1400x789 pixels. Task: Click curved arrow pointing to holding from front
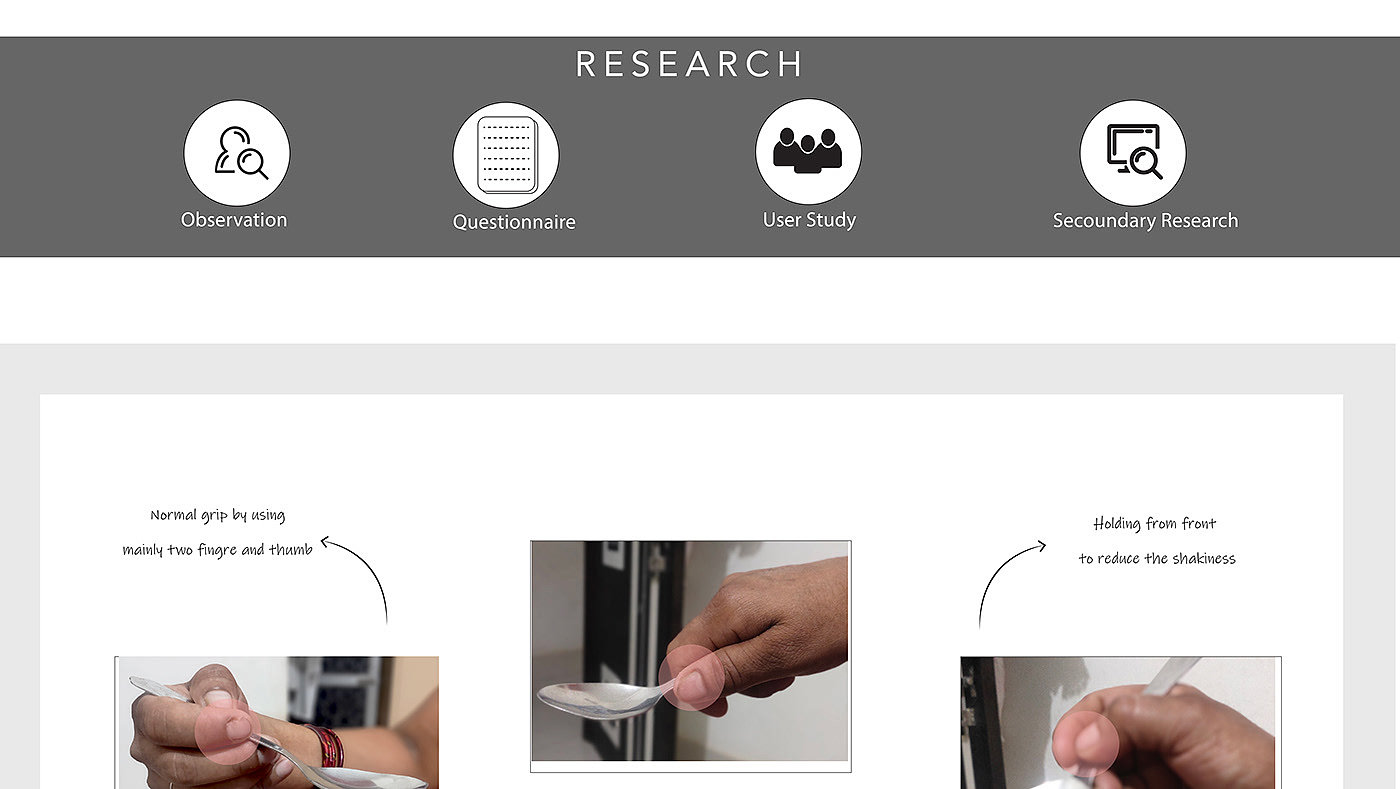[x=1012, y=584]
